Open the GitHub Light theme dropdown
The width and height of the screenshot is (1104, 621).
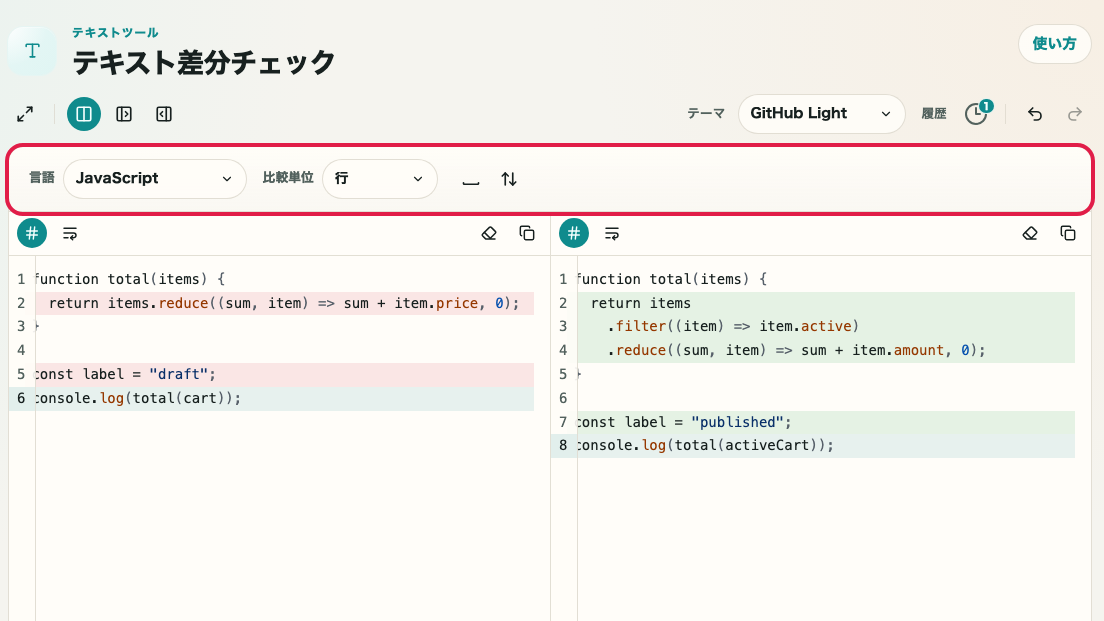click(821, 114)
